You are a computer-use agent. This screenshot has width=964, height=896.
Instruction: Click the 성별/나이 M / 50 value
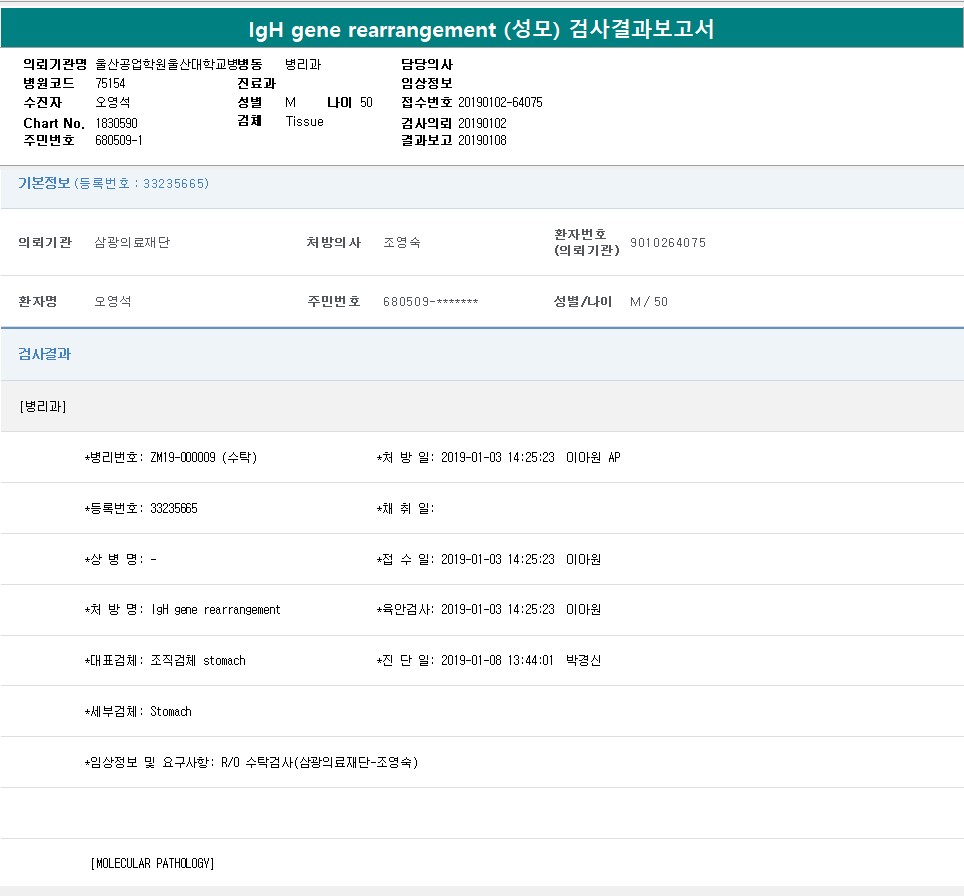(648, 302)
